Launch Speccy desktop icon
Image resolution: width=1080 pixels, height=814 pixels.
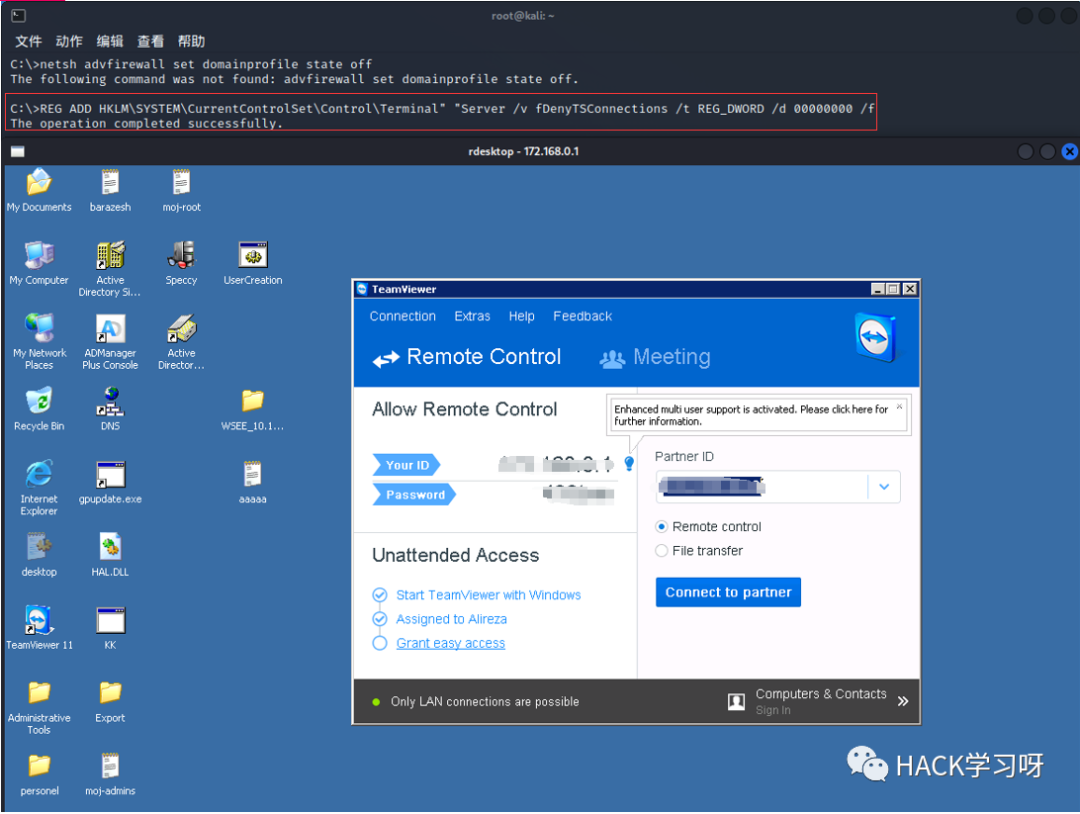point(182,255)
